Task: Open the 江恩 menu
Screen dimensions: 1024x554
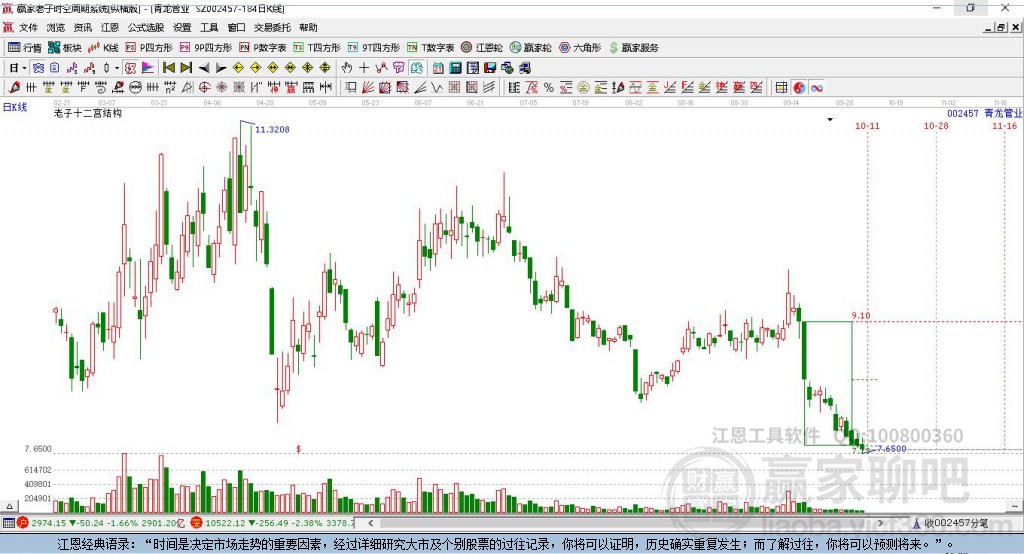Action: pos(110,27)
